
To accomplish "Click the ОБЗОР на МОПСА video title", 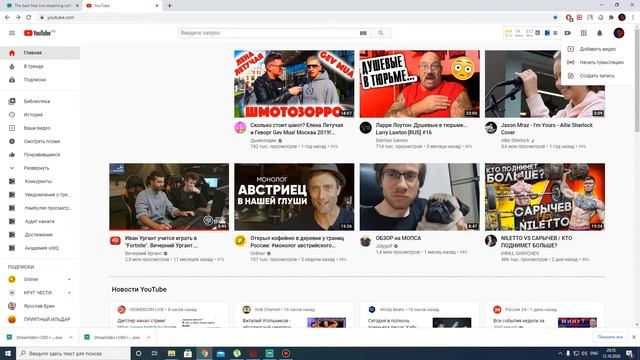I will pos(398,238).
